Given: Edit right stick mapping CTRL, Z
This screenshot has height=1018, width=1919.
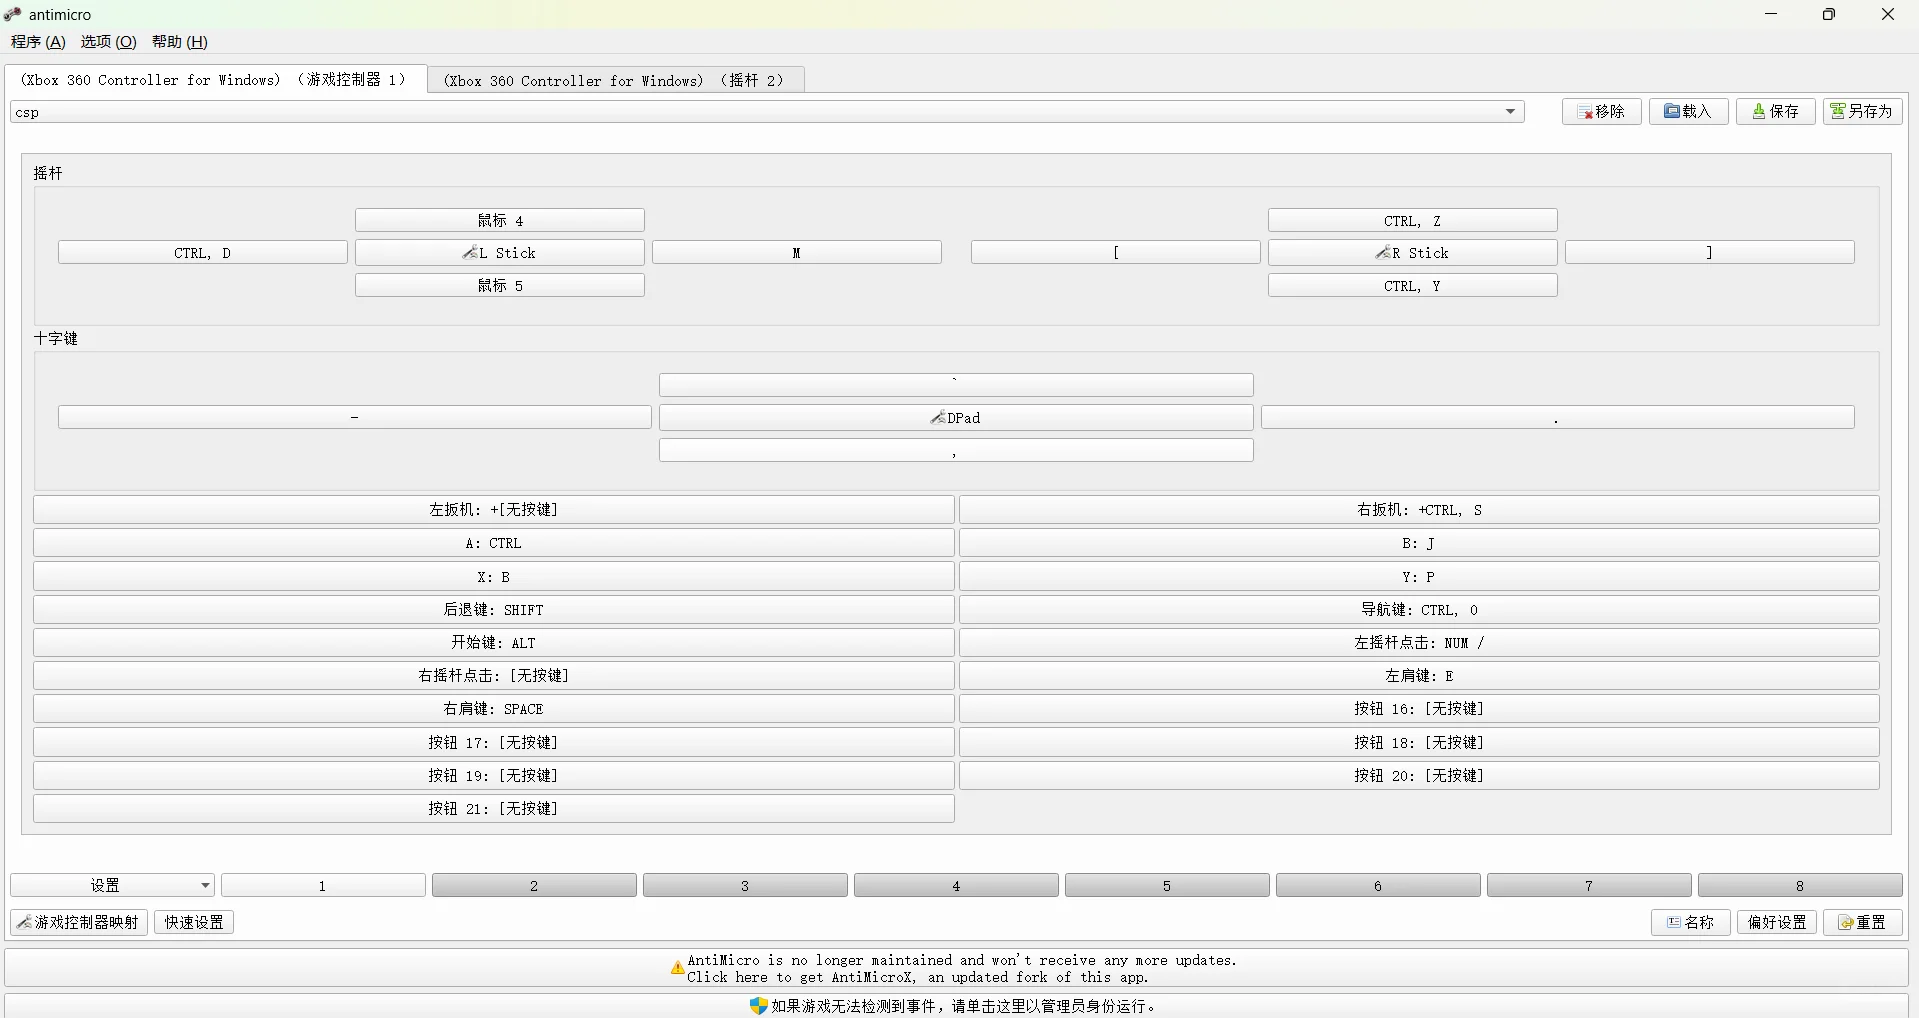Looking at the screenshot, I should (x=1413, y=221).
